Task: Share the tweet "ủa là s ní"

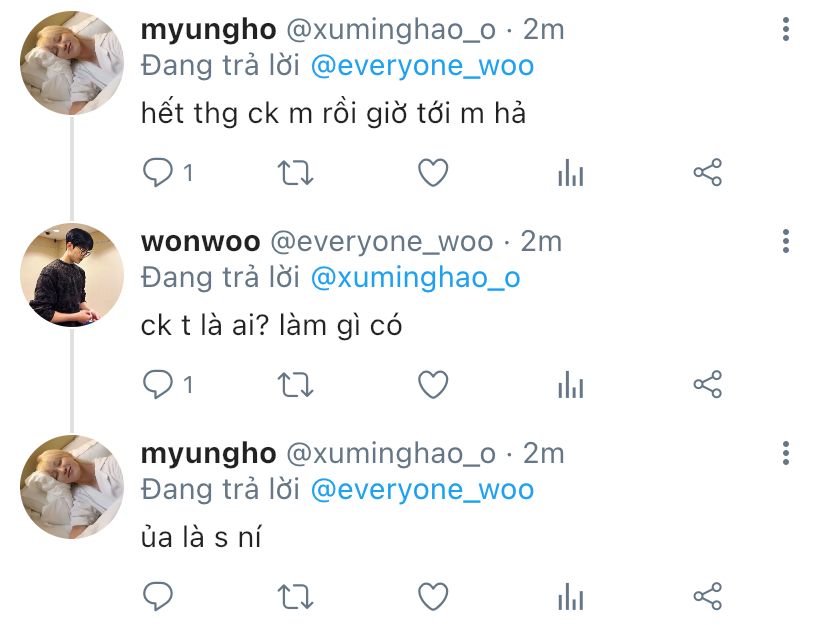Action: coord(708,596)
